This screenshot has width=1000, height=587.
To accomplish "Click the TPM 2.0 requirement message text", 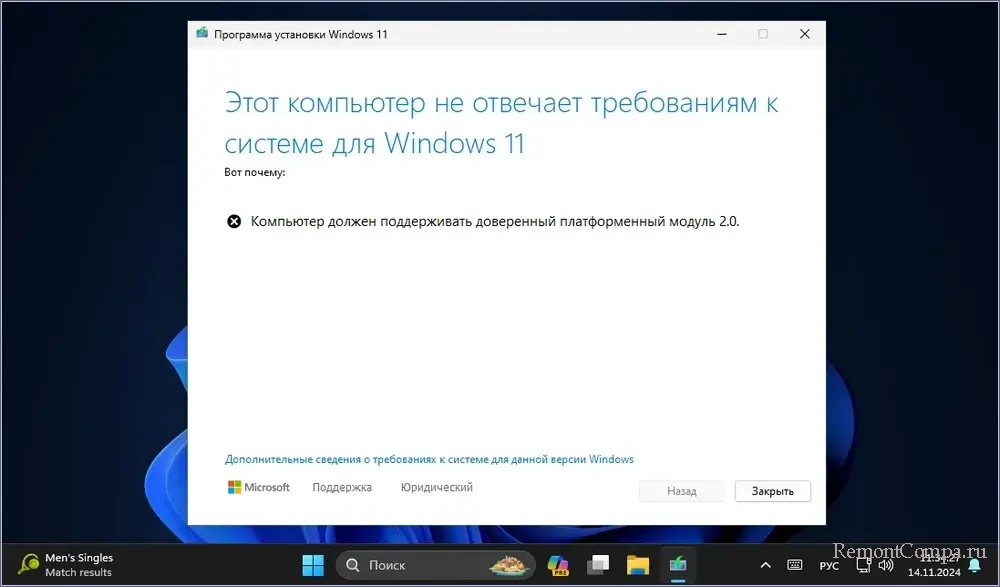I will [x=495, y=221].
